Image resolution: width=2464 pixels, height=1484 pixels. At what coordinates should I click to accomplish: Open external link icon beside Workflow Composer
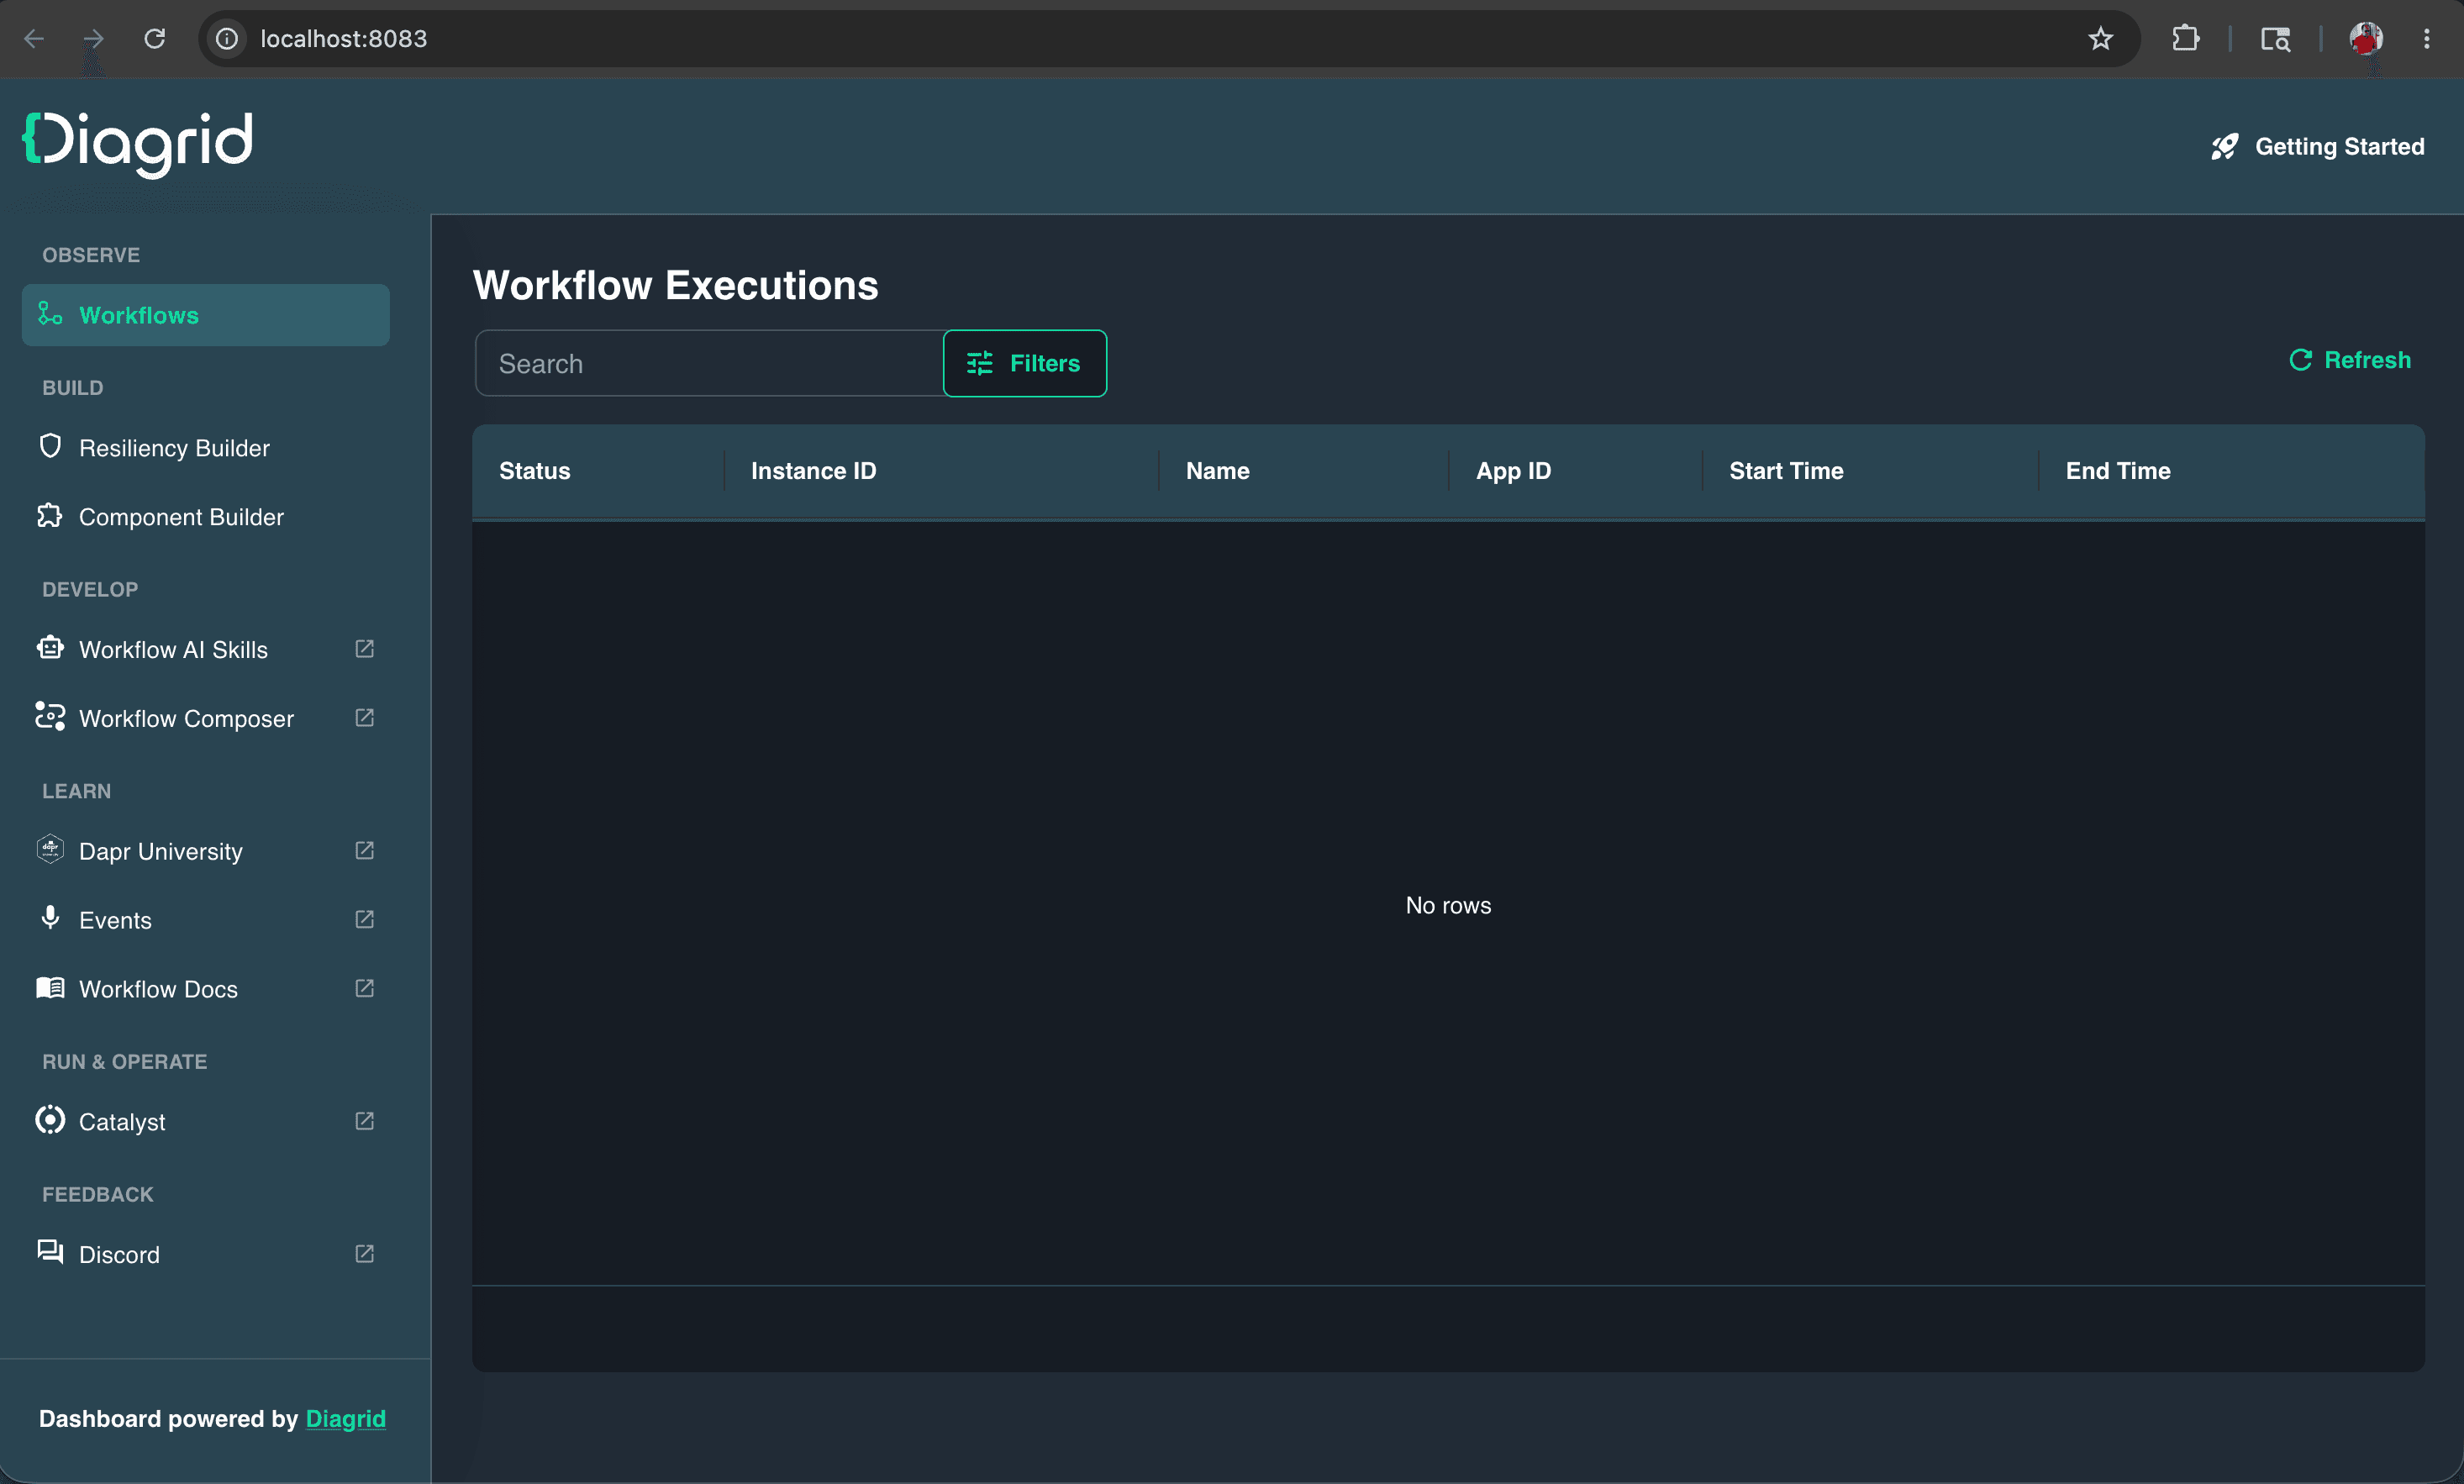point(365,718)
